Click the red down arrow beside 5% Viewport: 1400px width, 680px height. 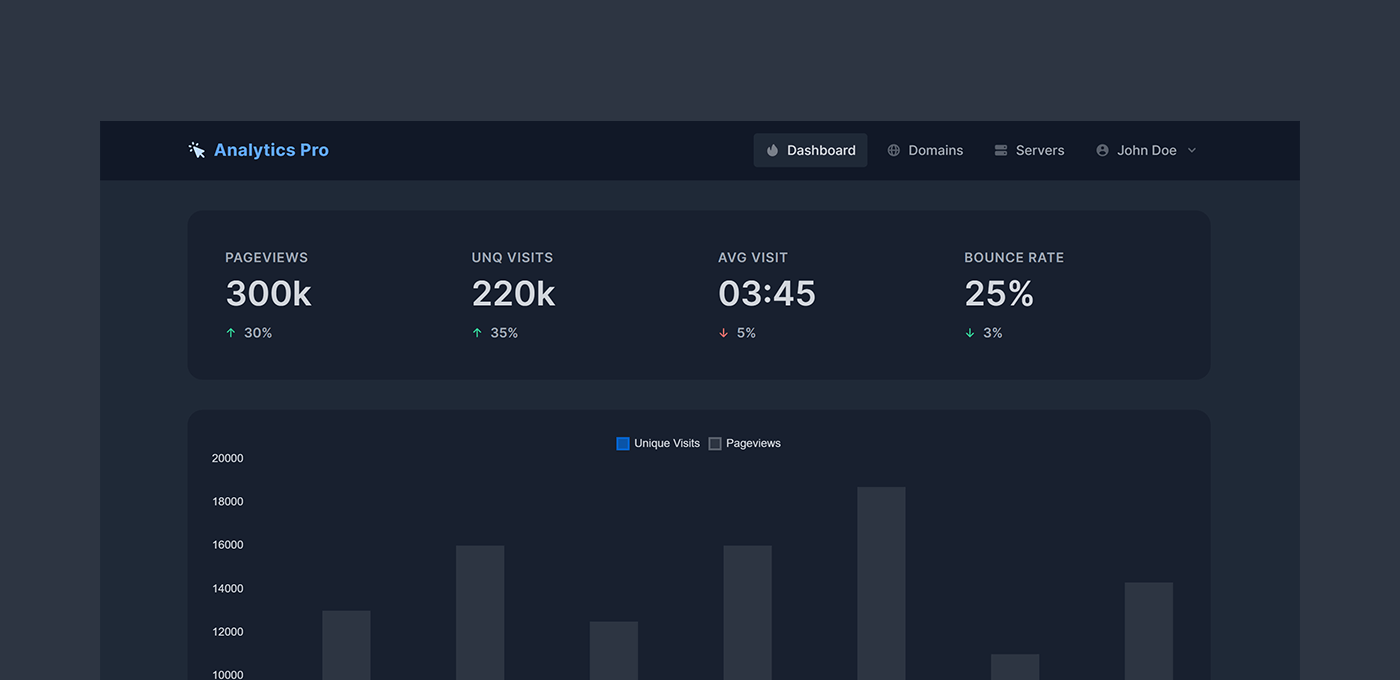[x=723, y=332]
